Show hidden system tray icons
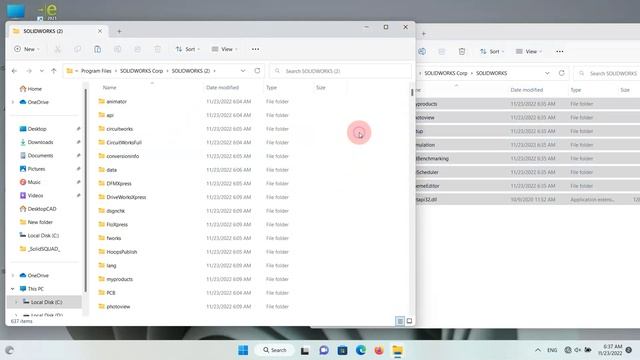The image size is (640, 360). click(538, 350)
